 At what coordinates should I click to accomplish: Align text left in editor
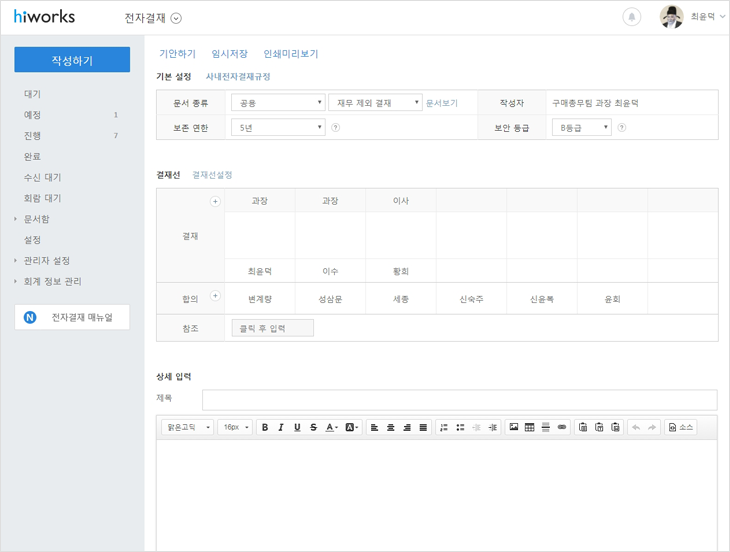coord(374,427)
